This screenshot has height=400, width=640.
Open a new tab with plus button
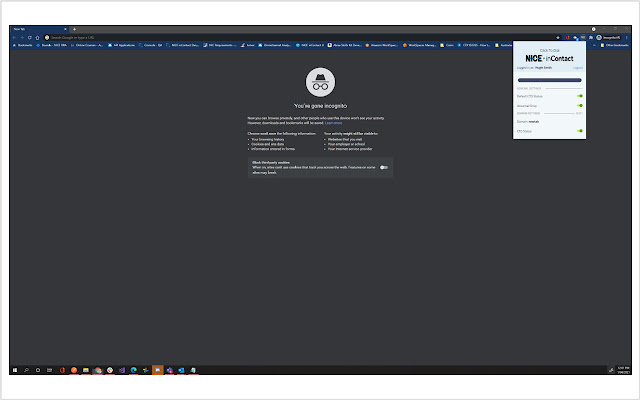pos(74,29)
